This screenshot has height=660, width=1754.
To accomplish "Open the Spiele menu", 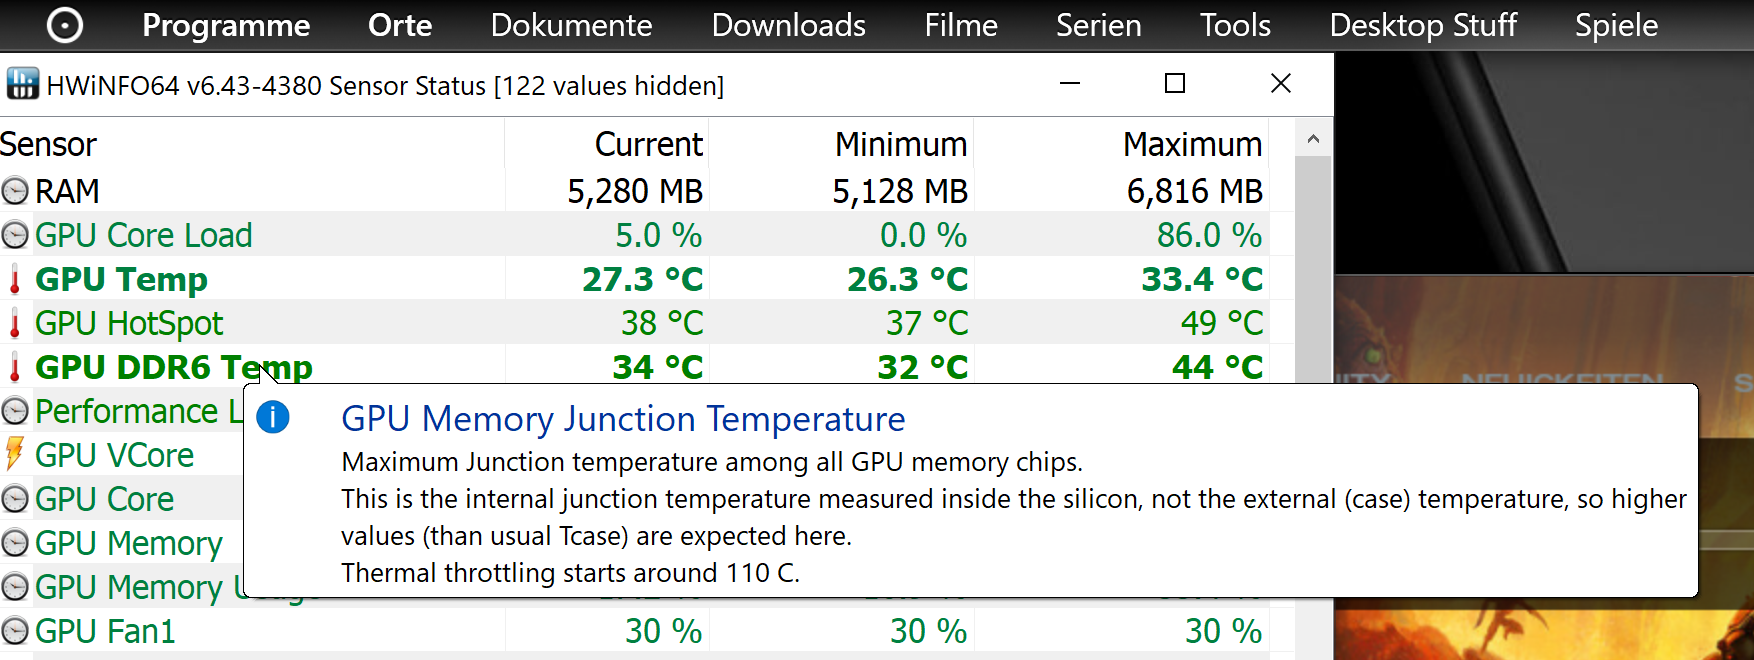I will point(1616,25).
